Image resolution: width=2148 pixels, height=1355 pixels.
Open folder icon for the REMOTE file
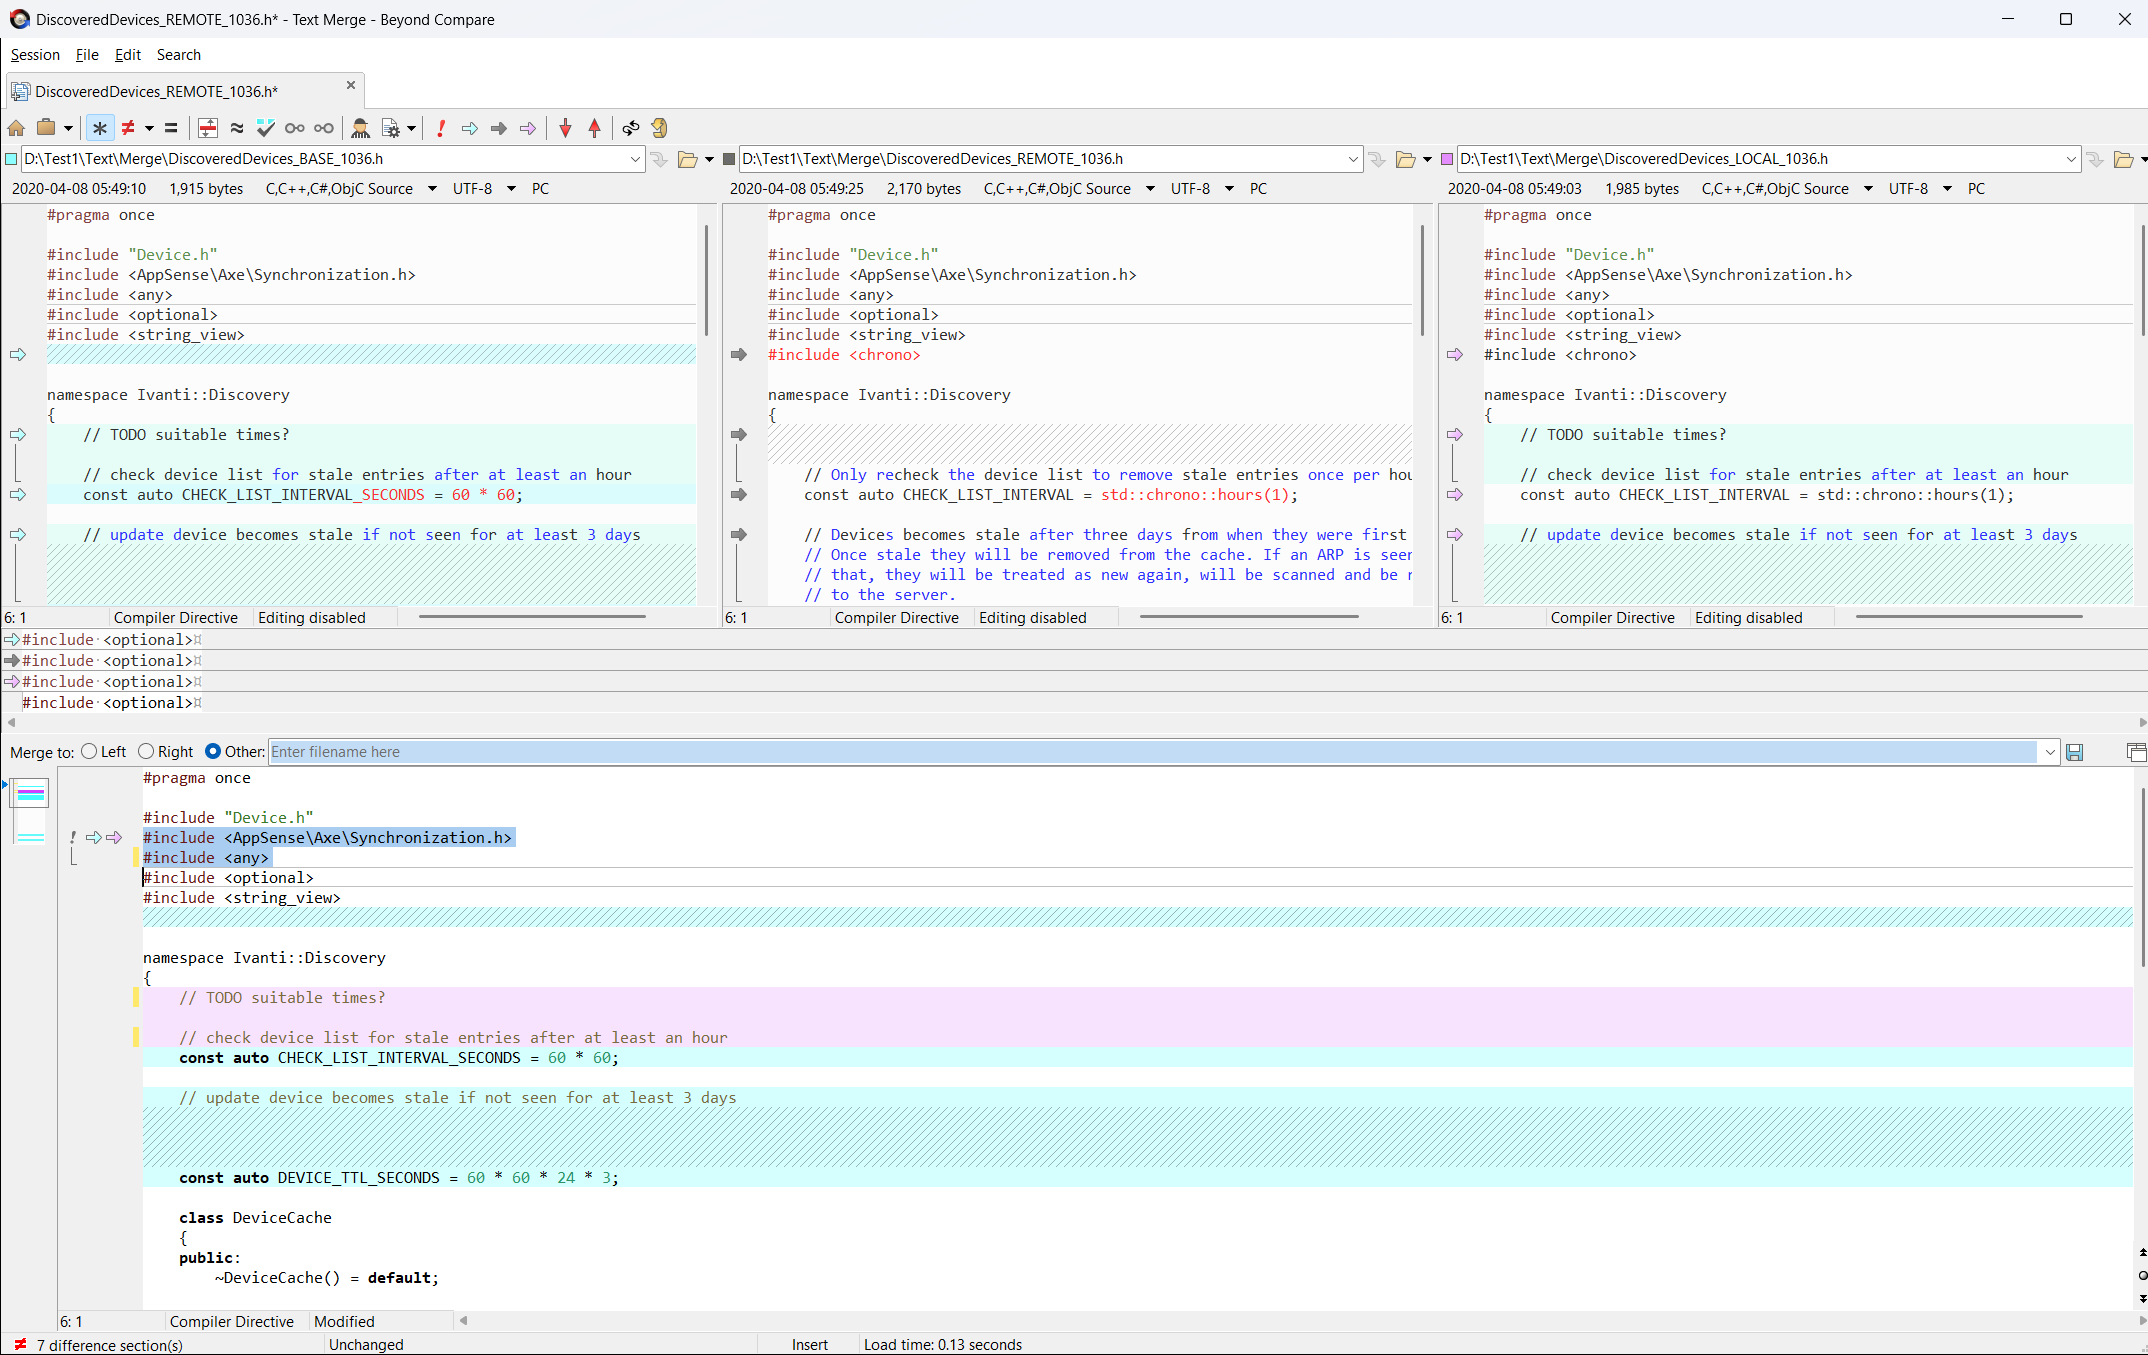click(1406, 159)
